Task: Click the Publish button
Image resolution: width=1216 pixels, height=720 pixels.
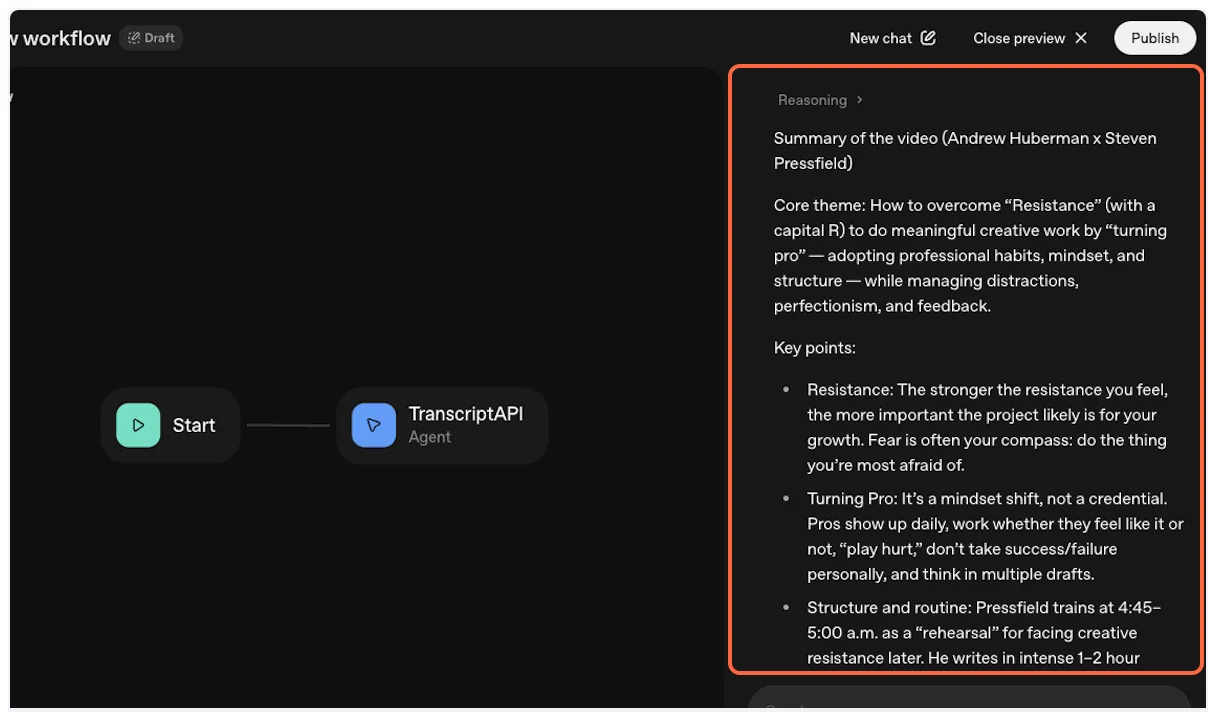Action: pos(1154,37)
